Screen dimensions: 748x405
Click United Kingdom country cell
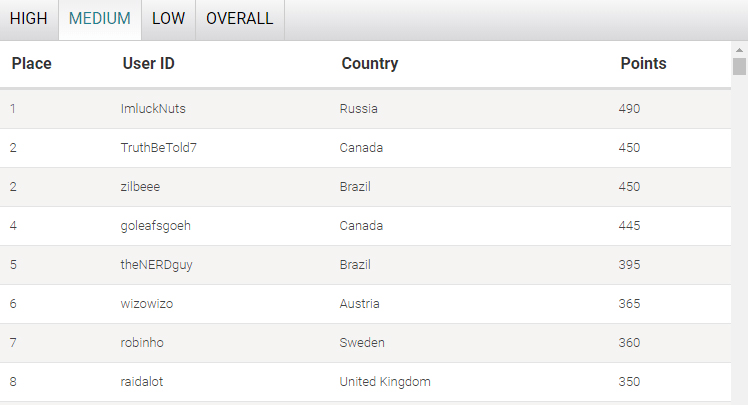click(x=385, y=382)
